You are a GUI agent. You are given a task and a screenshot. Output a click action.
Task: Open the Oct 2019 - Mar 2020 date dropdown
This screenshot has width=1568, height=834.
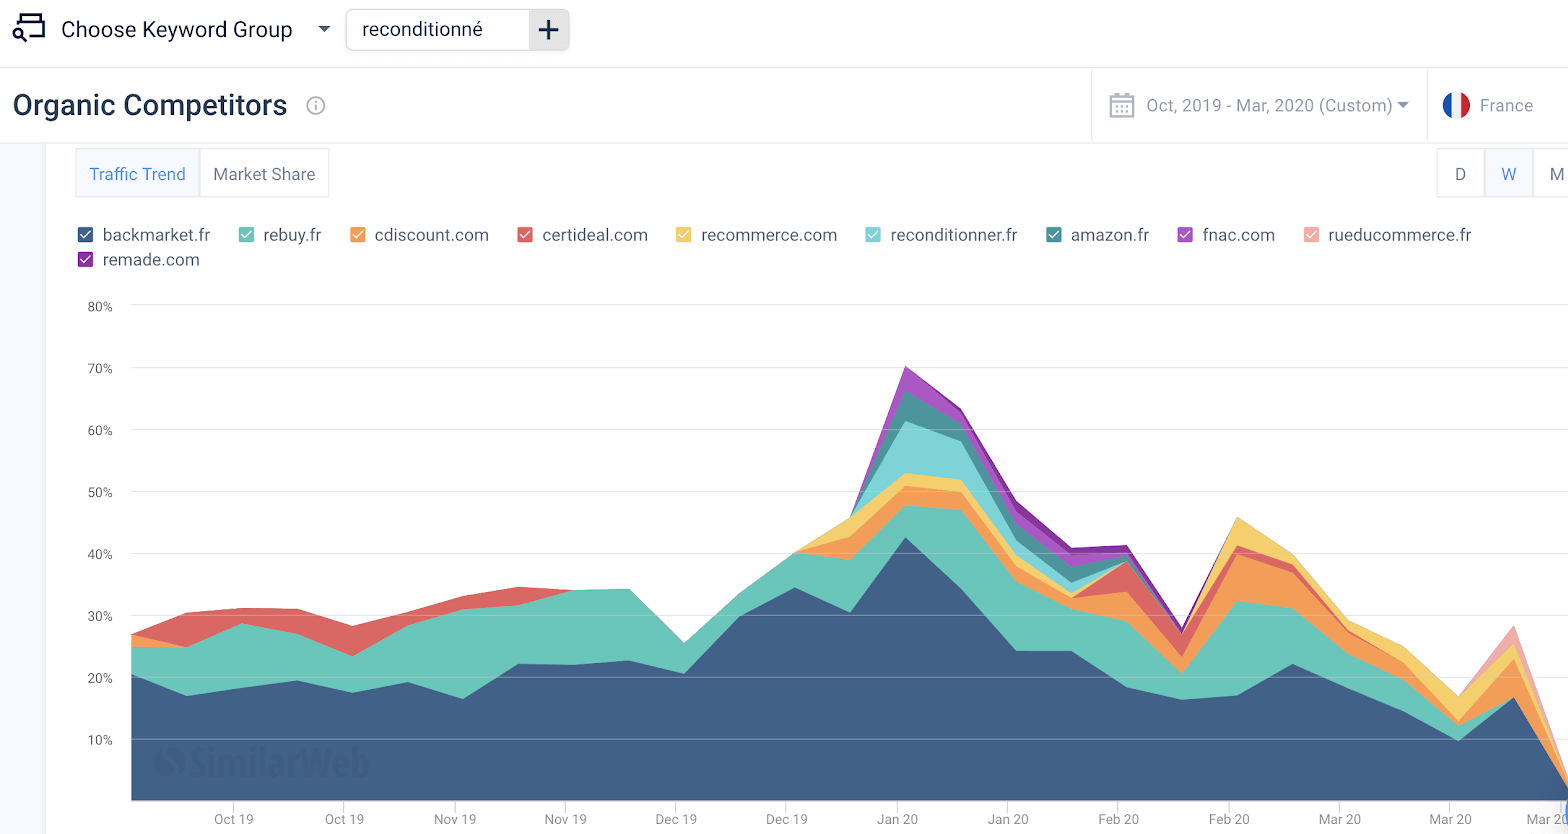coord(1277,106)
